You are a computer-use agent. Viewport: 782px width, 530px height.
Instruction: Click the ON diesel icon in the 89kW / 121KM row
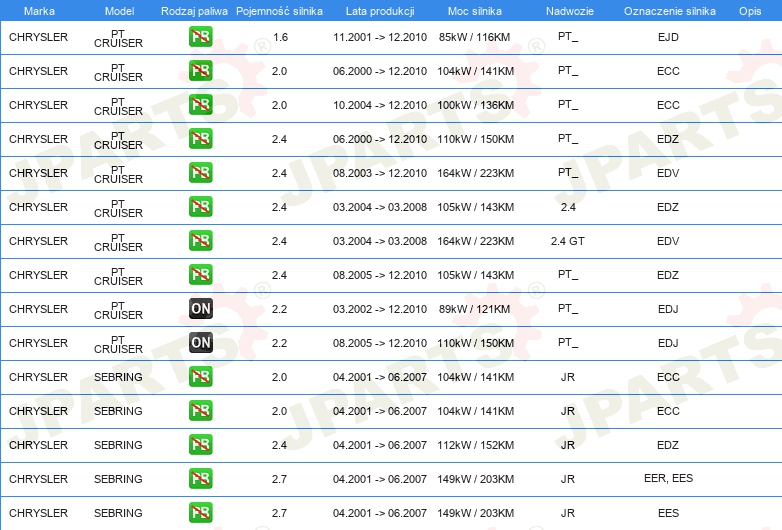200,309
